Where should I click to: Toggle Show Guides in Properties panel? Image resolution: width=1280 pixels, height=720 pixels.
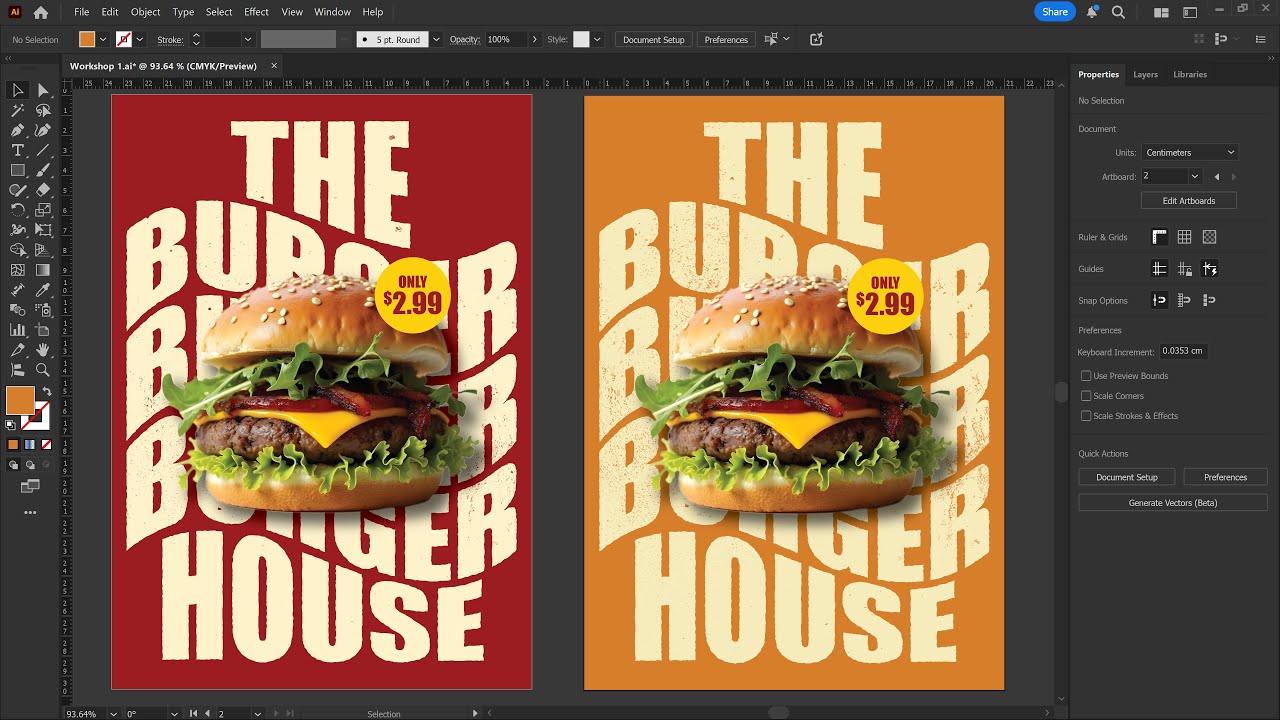(x=1159, y=269)
